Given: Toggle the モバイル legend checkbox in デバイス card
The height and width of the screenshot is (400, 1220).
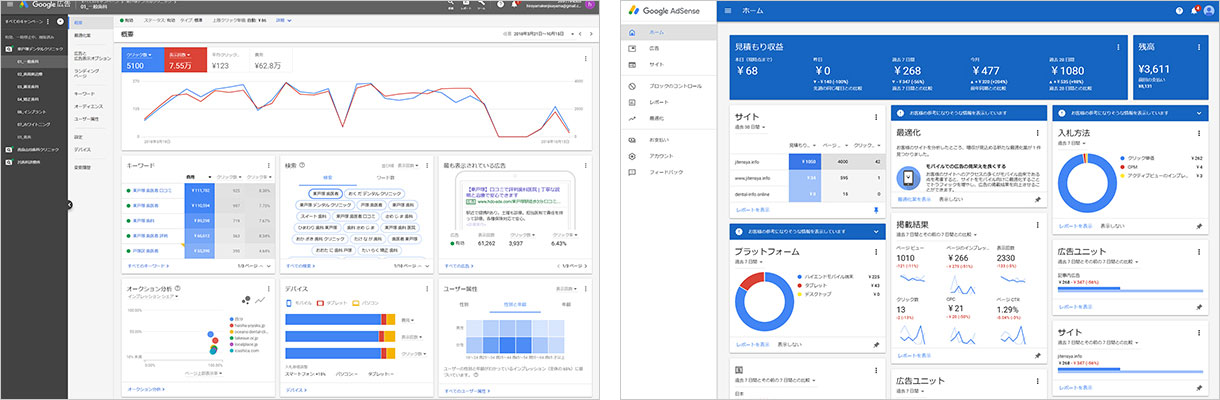Looking at the screenshot, I should [289, 301].
